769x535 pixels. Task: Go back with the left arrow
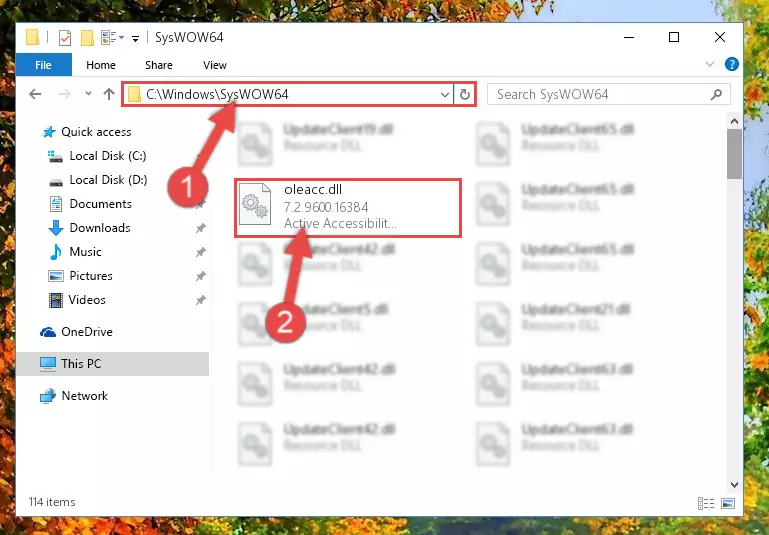point(35,94)
